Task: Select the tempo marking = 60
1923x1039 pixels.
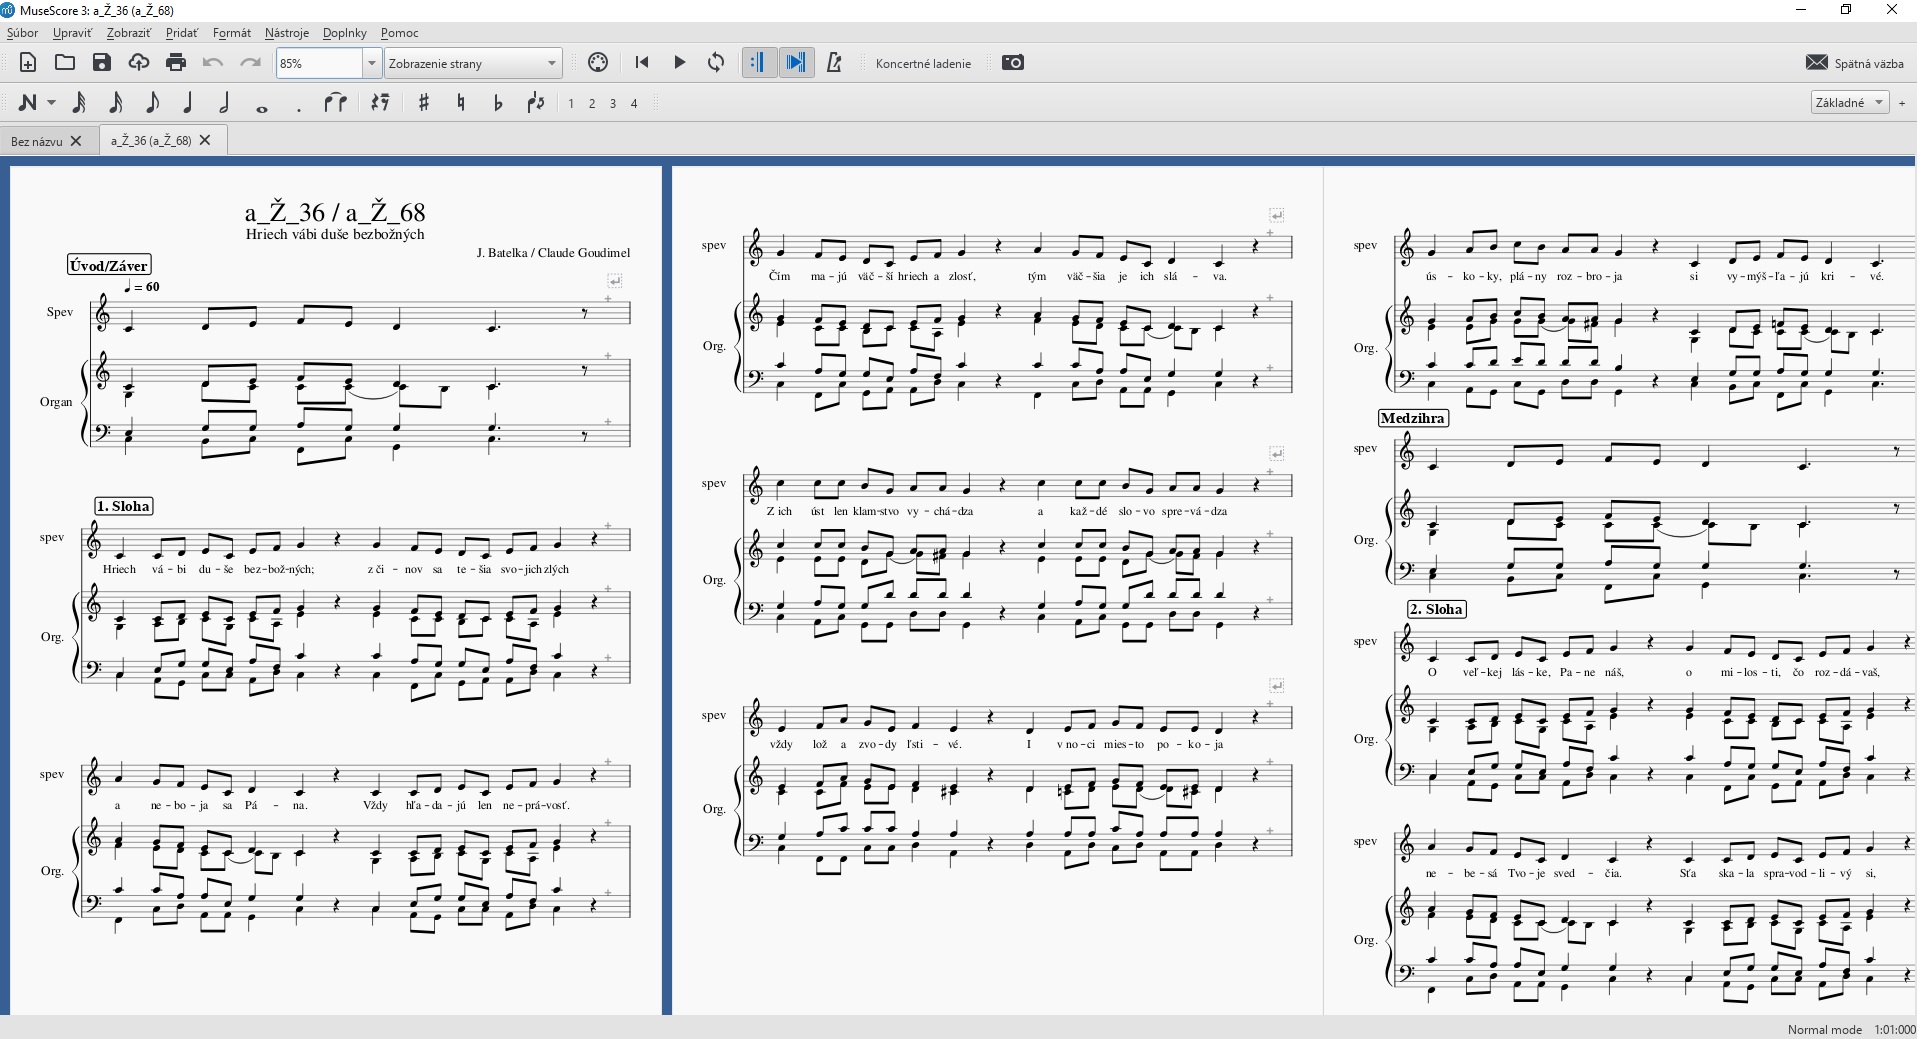Action: click(141, 286)
